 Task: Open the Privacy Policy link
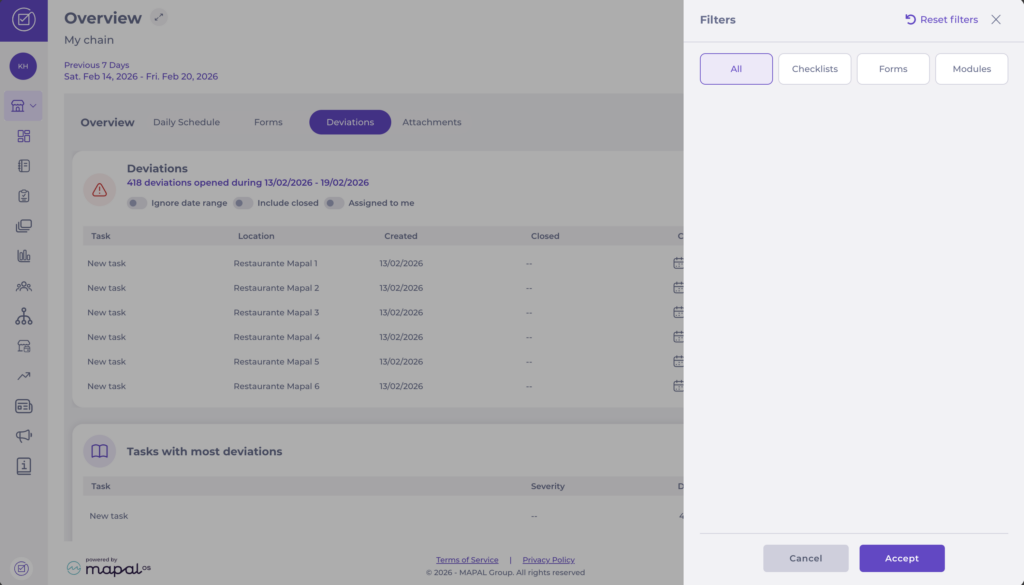pyautogui.click(x=548, y=560)
